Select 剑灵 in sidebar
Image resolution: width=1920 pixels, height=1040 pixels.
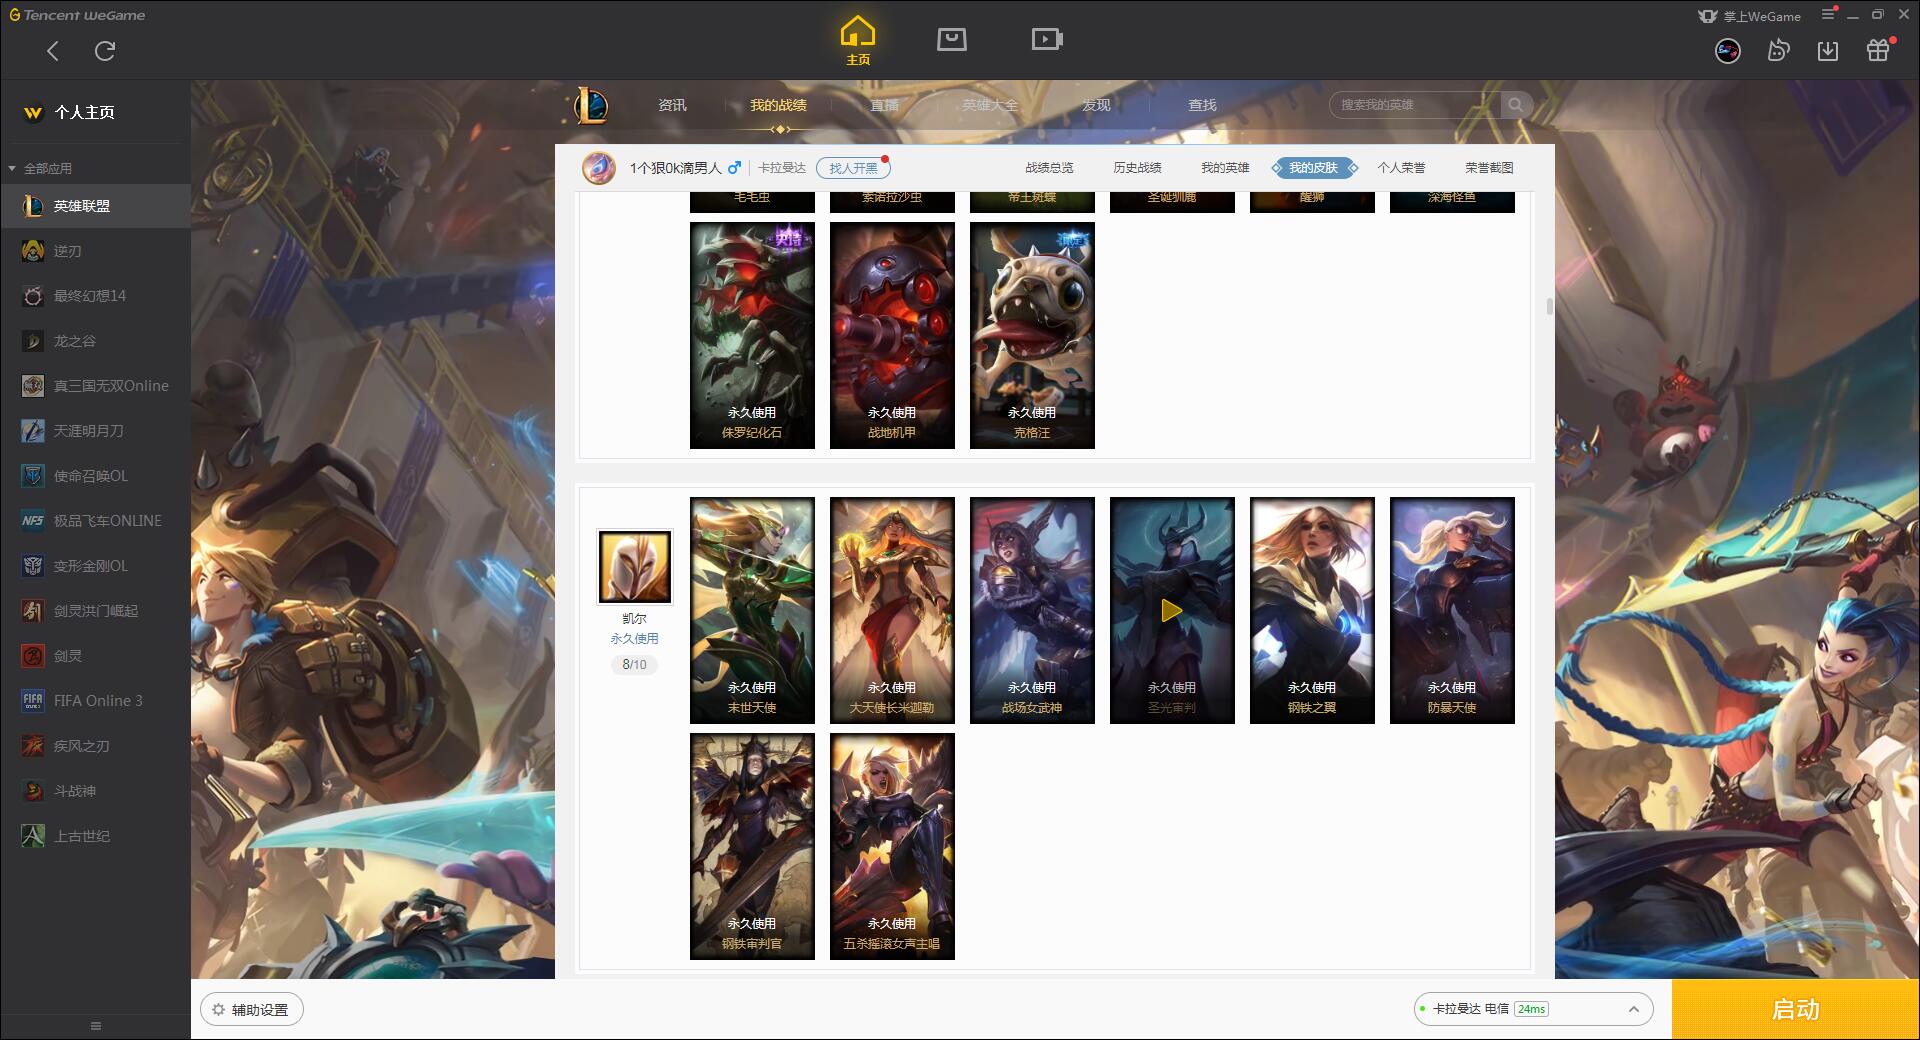pos(95,656)
